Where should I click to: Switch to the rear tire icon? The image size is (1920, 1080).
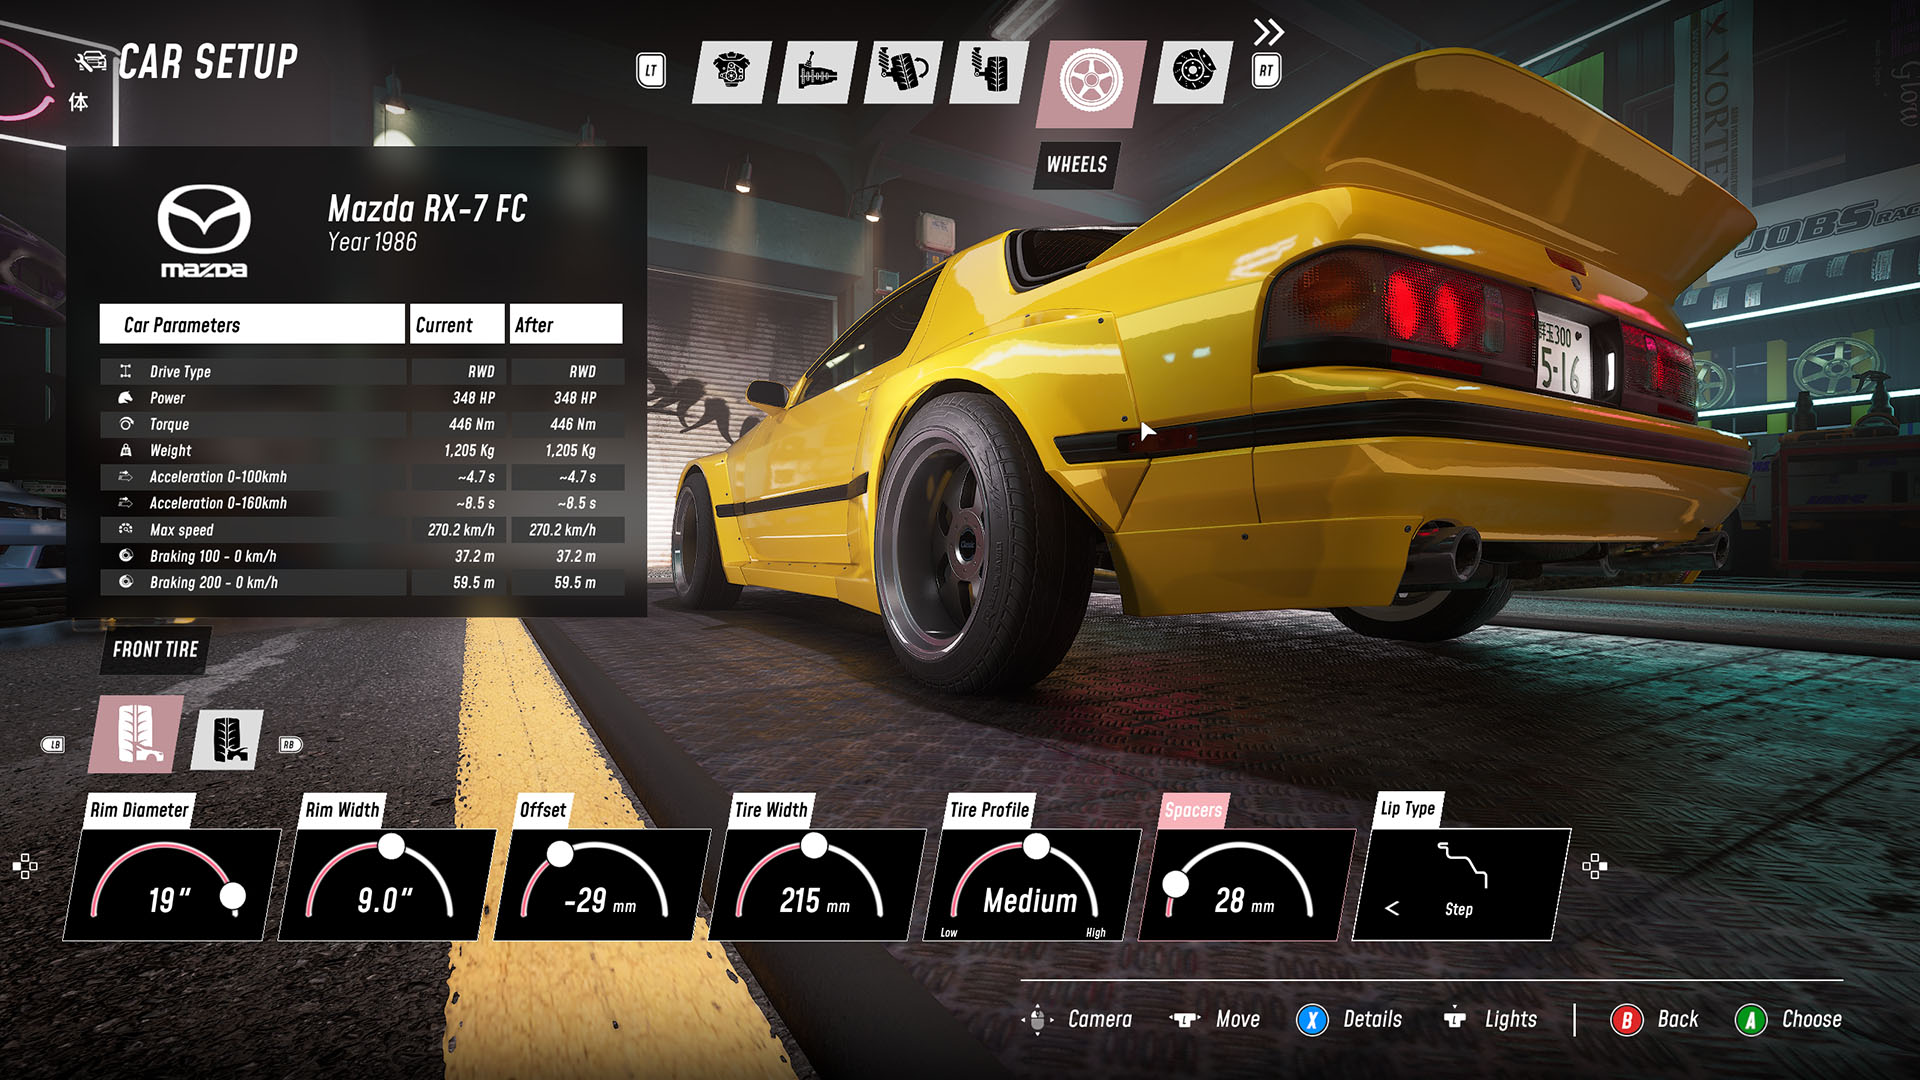click(227, 741)
